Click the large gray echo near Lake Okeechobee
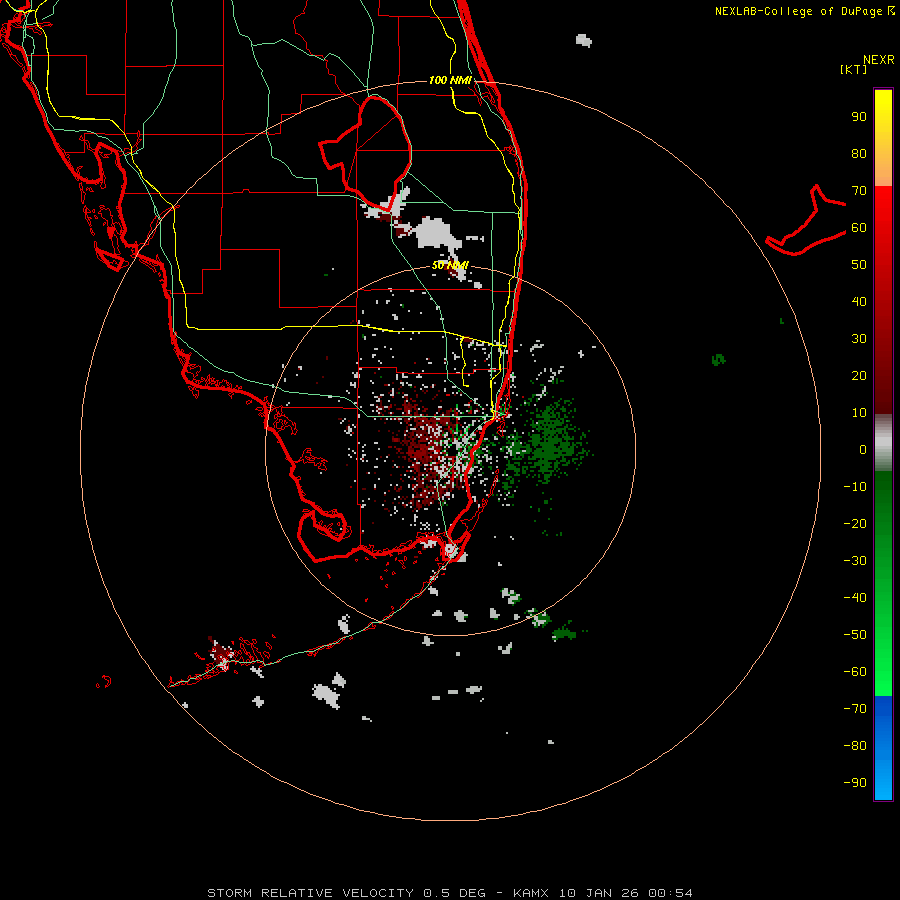The width and height of the screenshot is (900, 900). (x=438, y=232)
